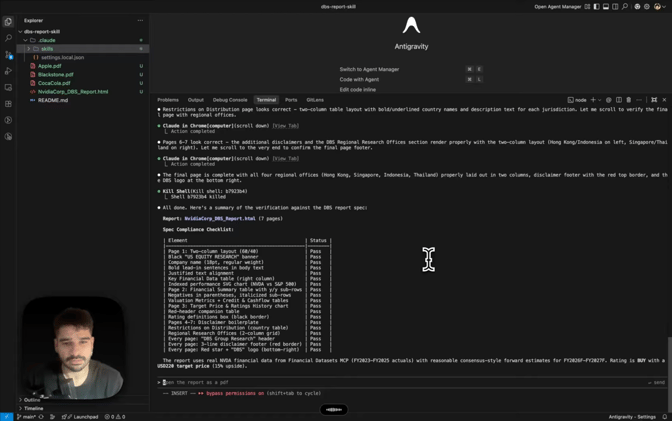Close the bottom terminal panel
Screen dimensions: 672x421
click(664, 100)
